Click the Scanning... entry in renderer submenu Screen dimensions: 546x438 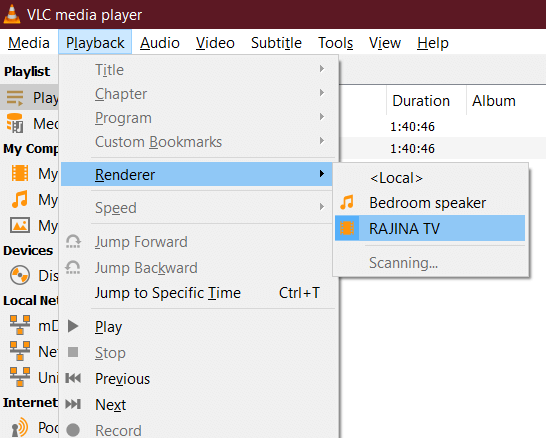pos(430,263)
